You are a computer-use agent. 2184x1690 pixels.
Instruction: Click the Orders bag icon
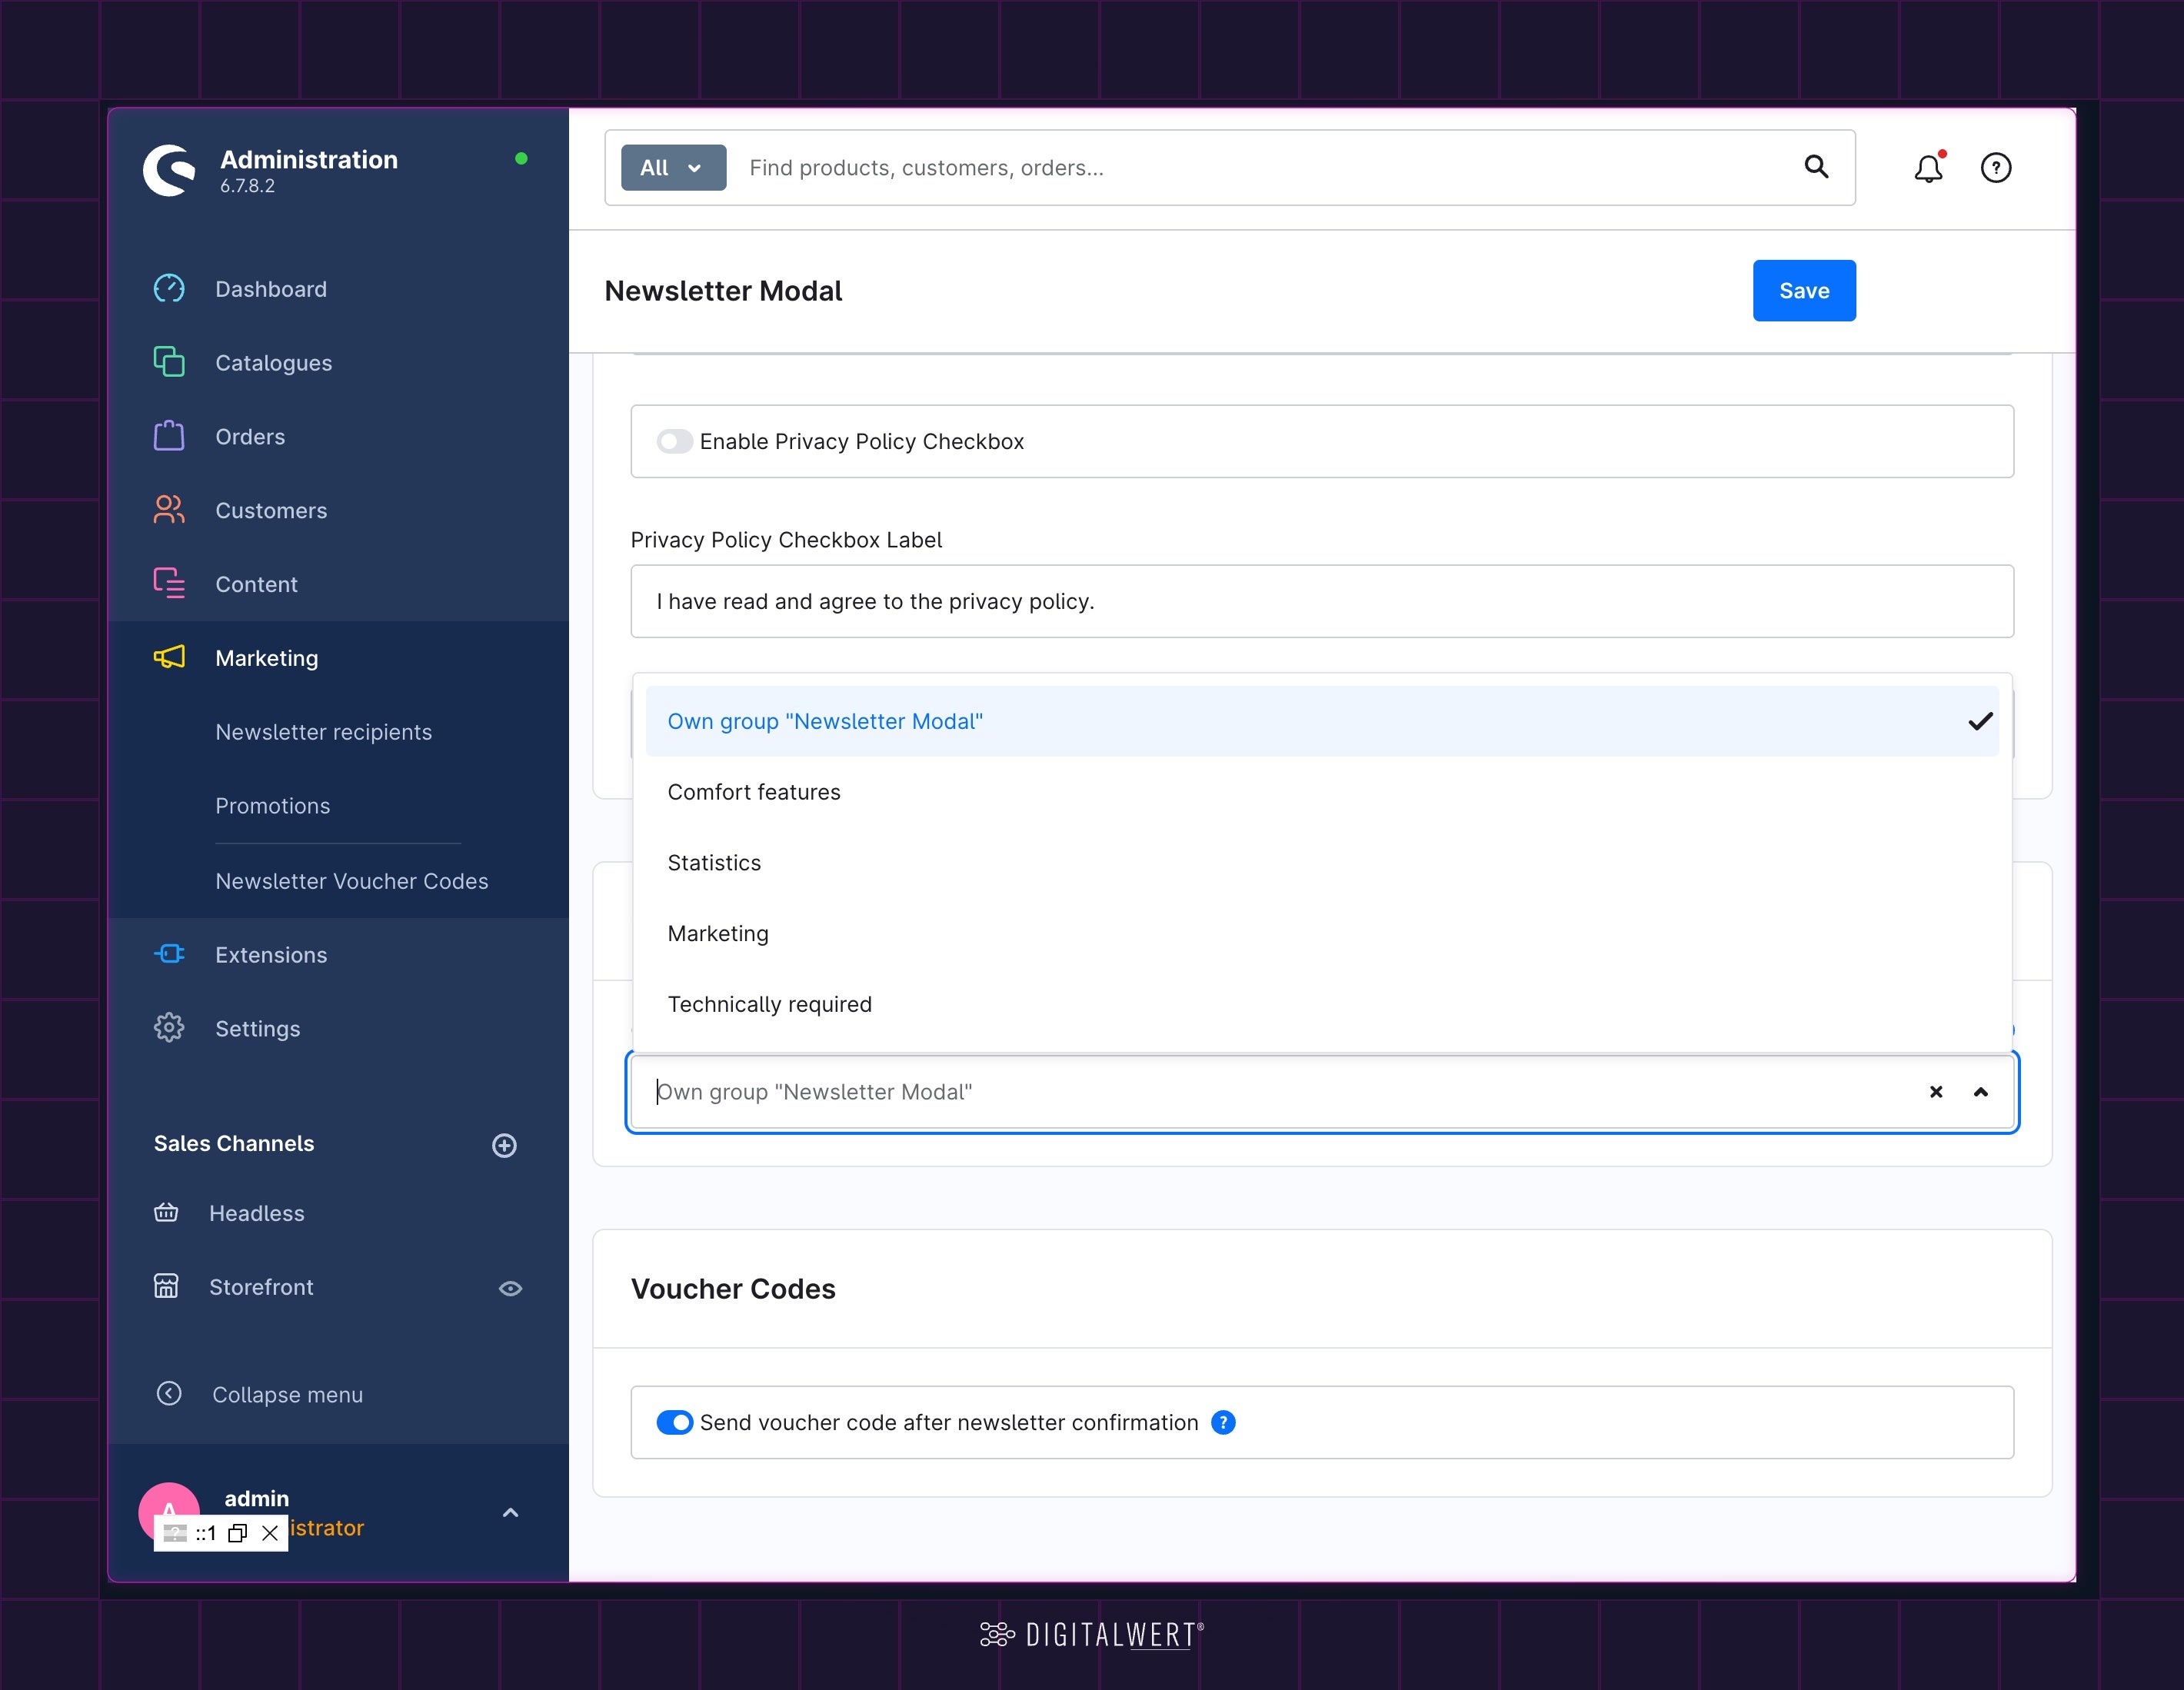click(x=169, y=436)
